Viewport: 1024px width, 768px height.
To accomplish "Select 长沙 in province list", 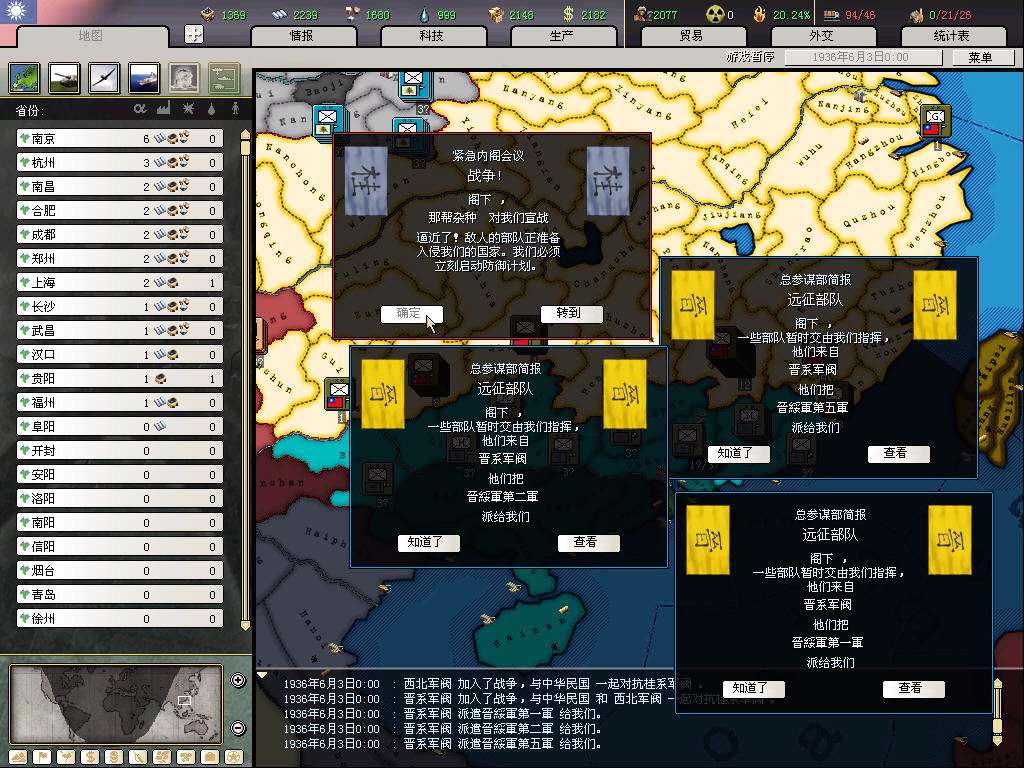I will pos(120,306).
